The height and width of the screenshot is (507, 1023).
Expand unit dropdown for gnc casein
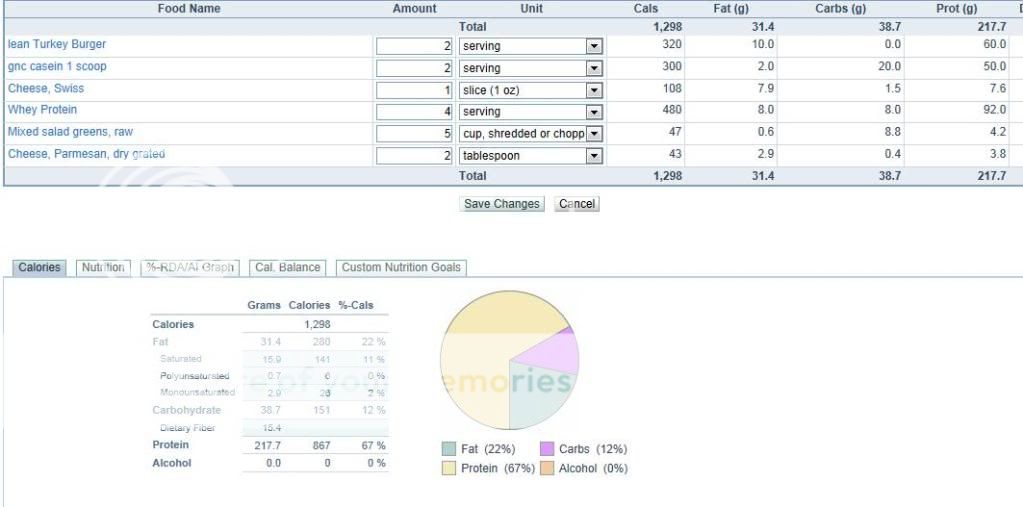pos(594,68)
